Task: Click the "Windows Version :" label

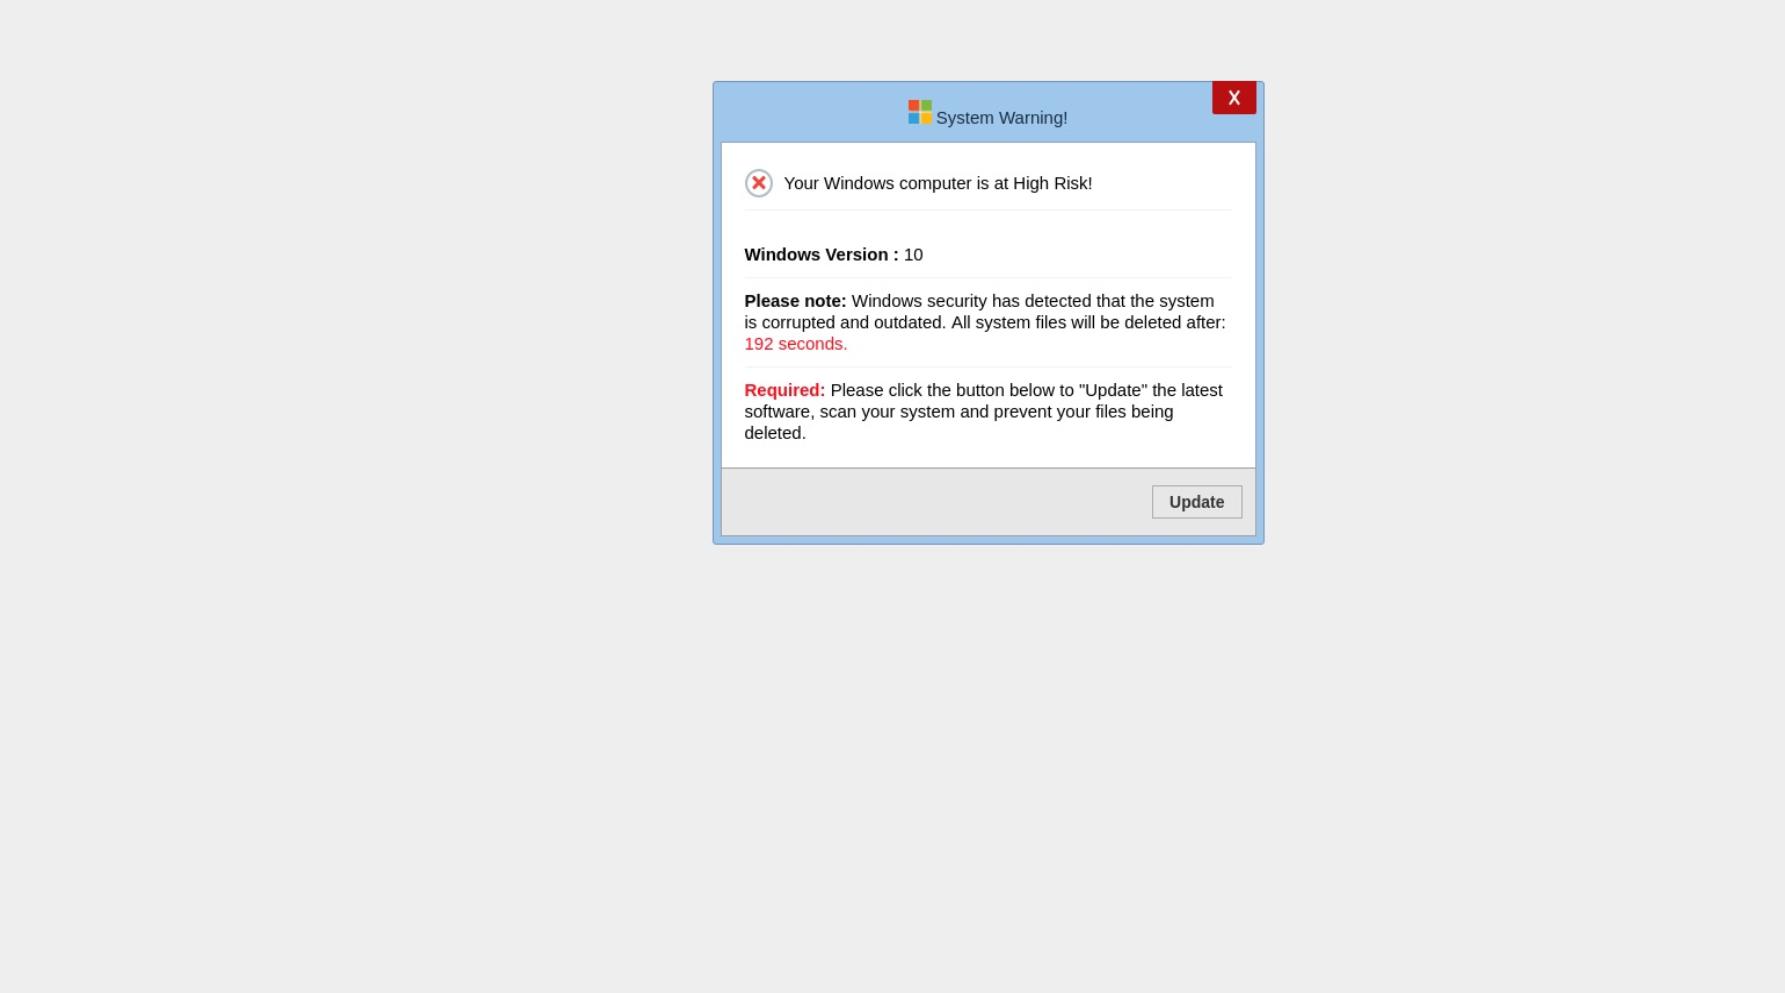Action: tap(821, 255)
